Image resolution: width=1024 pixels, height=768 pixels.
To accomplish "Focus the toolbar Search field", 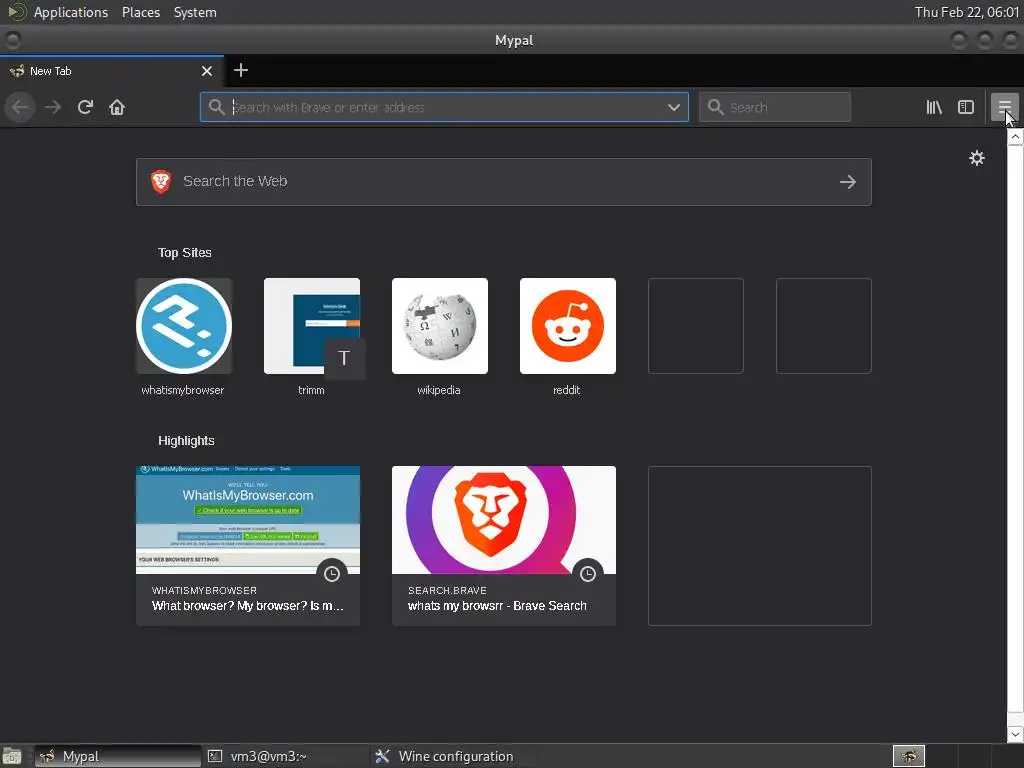I will click(x=775, y=107).
